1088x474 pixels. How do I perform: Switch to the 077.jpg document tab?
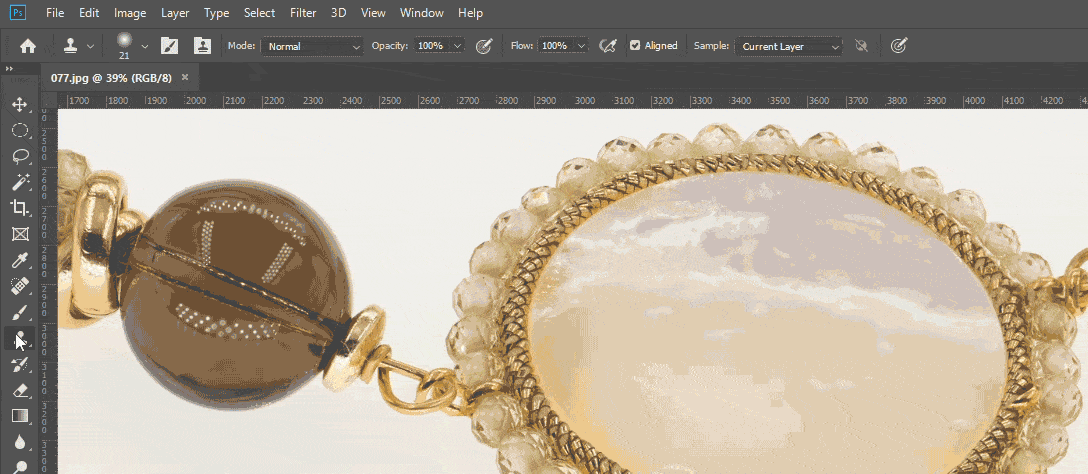(110, 77)
